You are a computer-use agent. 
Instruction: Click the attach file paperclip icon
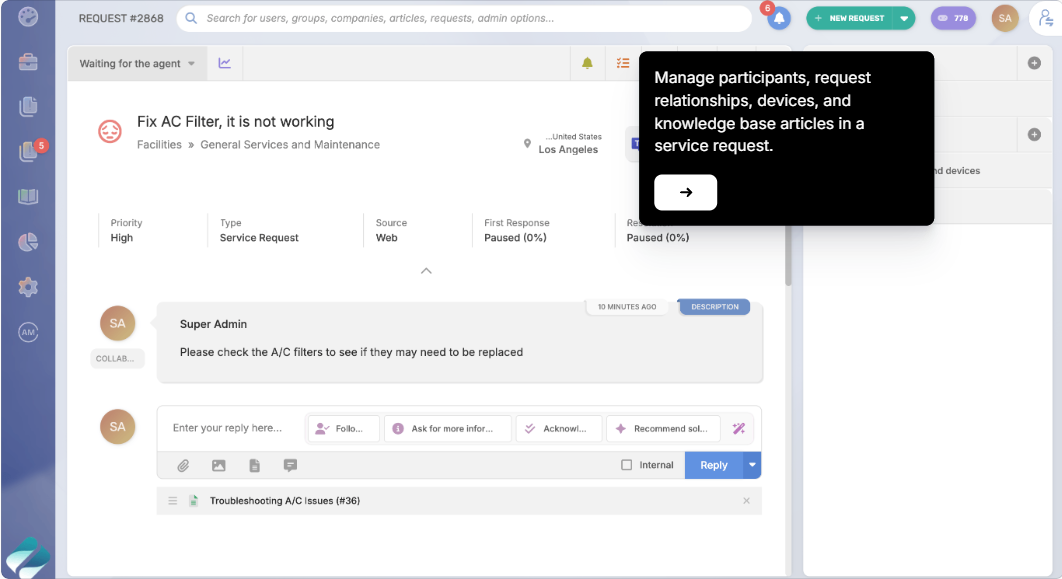pos(183,465)
